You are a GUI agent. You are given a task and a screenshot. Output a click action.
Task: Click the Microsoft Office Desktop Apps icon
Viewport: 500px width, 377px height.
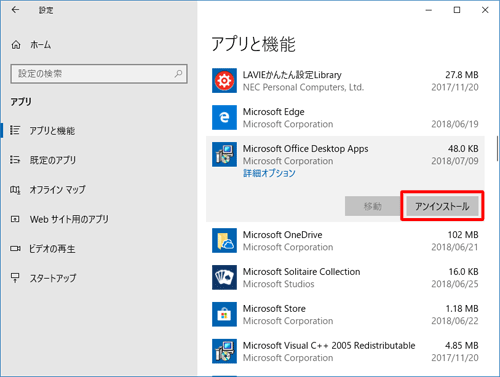click(224, 154)
